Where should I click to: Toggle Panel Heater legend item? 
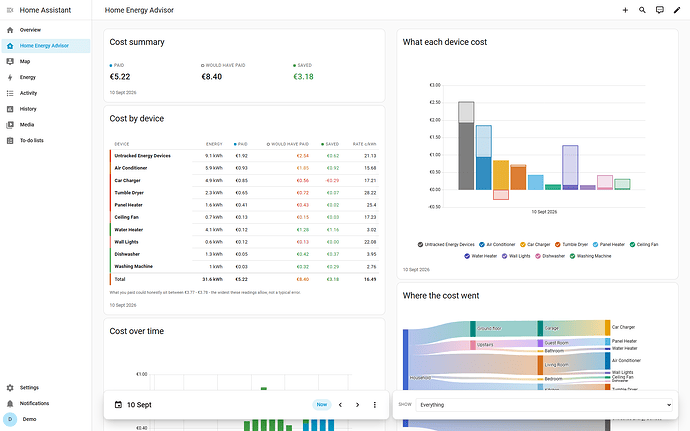[x=609, y=244]
